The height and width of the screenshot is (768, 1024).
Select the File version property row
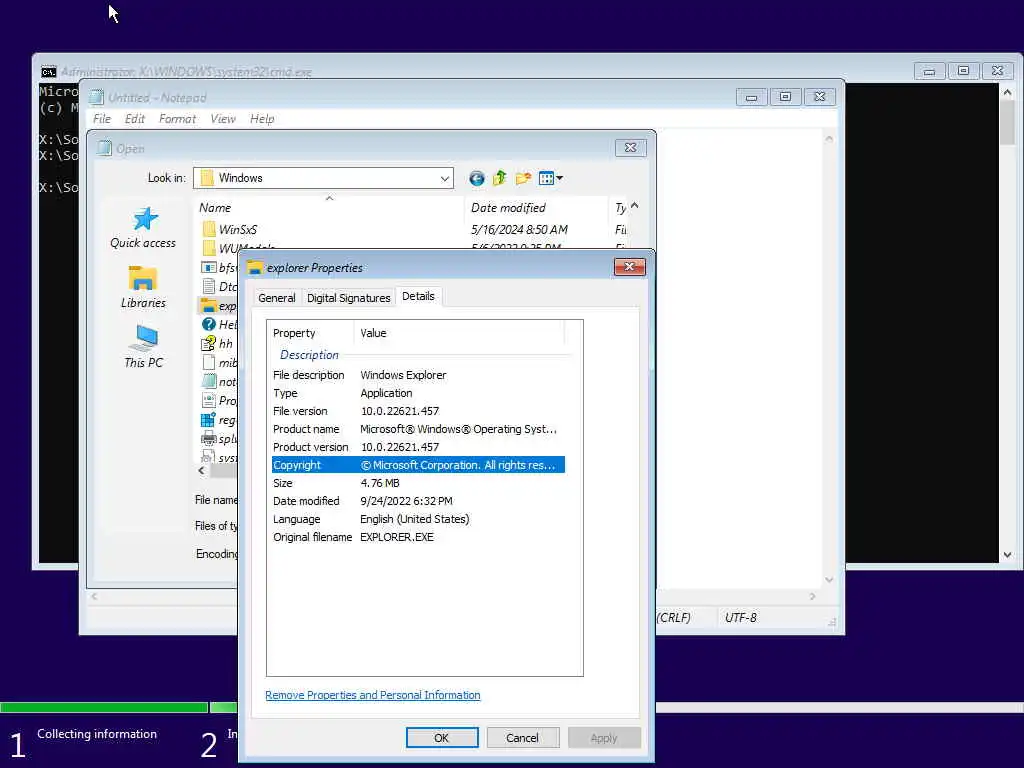pyautogui.click(x=418, y=411)
